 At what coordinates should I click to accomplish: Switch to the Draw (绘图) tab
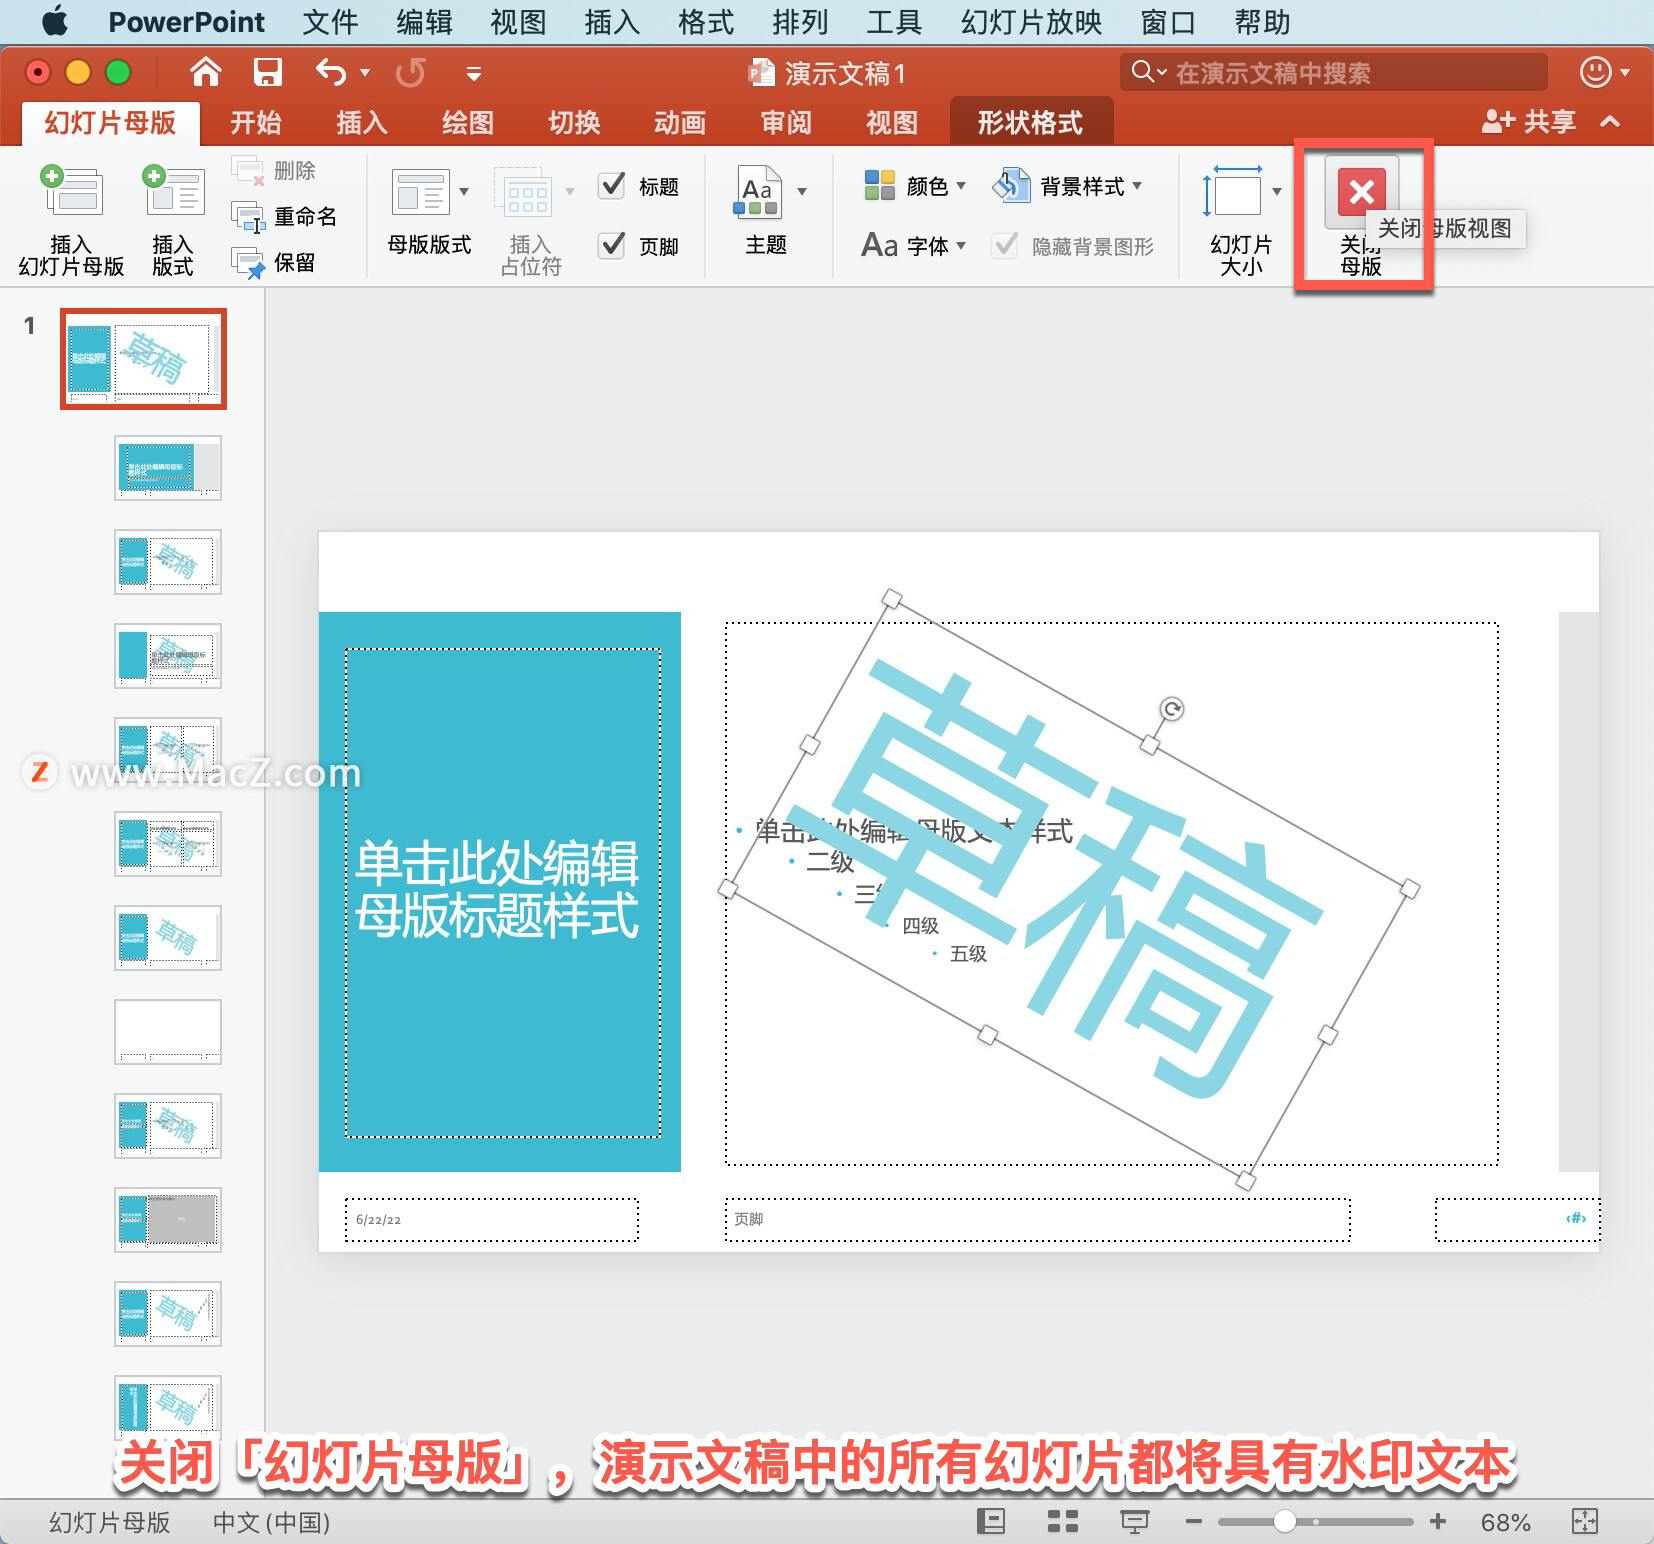468,123
